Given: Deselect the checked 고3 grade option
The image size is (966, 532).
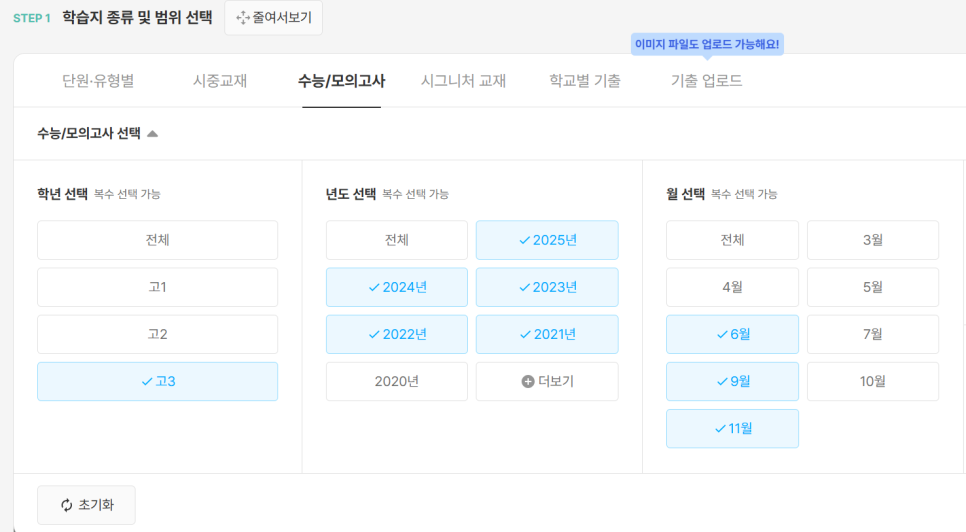Looking at the screenshot, I should click(158, 382).
